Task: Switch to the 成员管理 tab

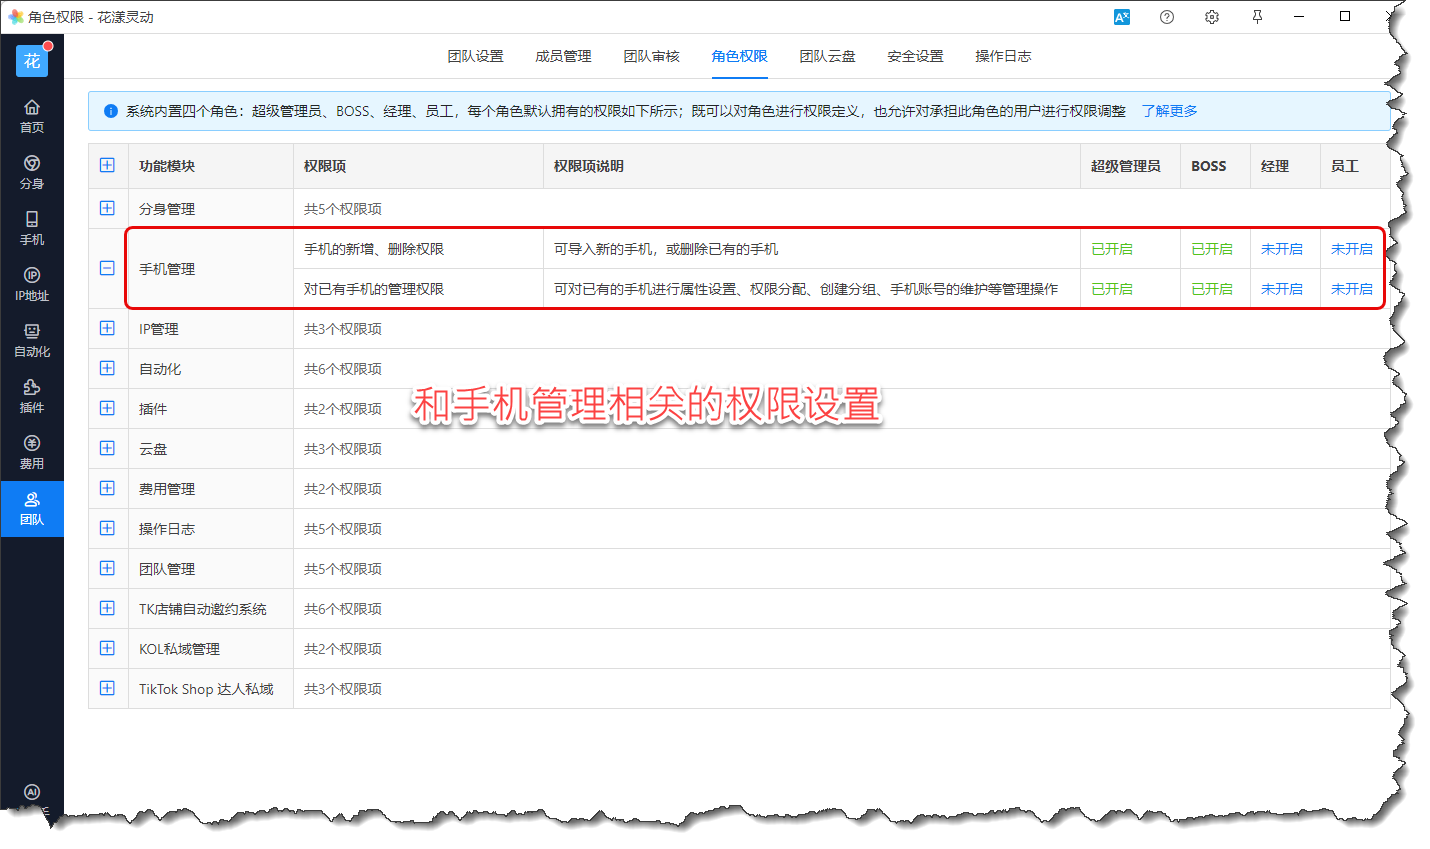Action: [564, 56]
